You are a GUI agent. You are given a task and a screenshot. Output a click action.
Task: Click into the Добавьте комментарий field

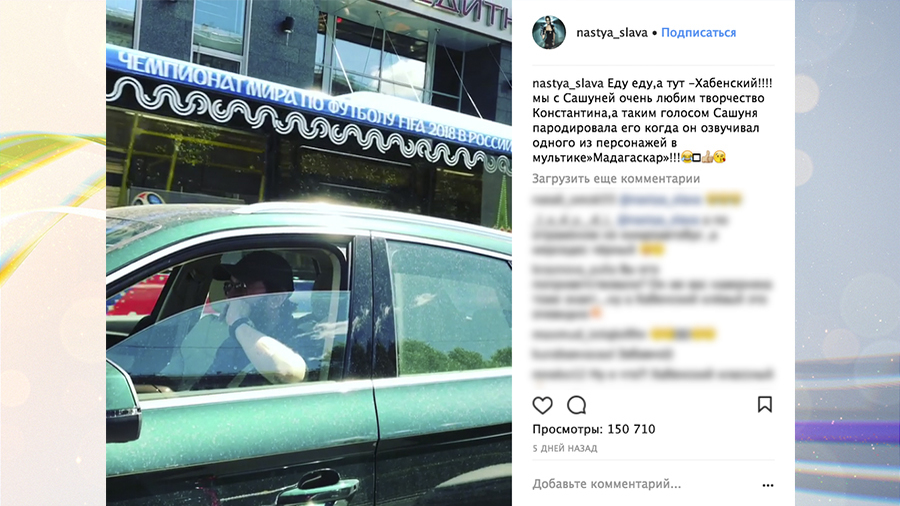click(643, 484)
